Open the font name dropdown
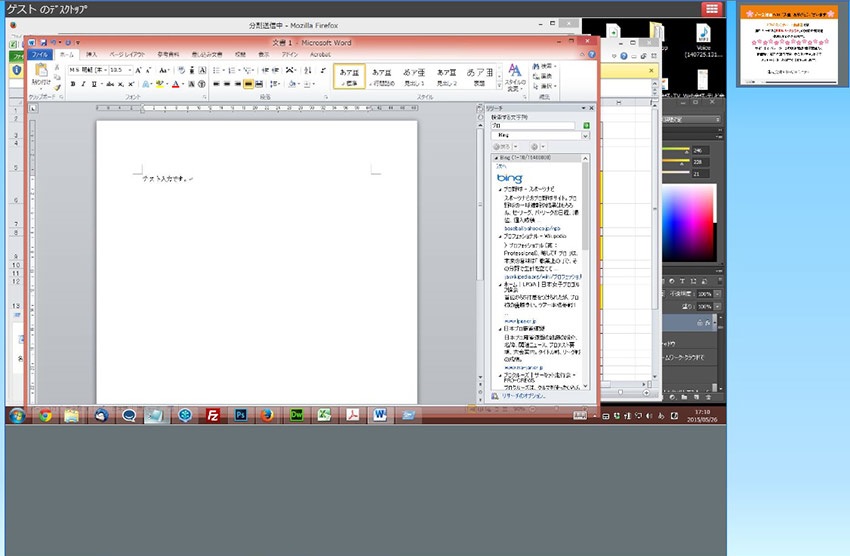Viewport: 850px width, 556px height. (x=106, y=70)
